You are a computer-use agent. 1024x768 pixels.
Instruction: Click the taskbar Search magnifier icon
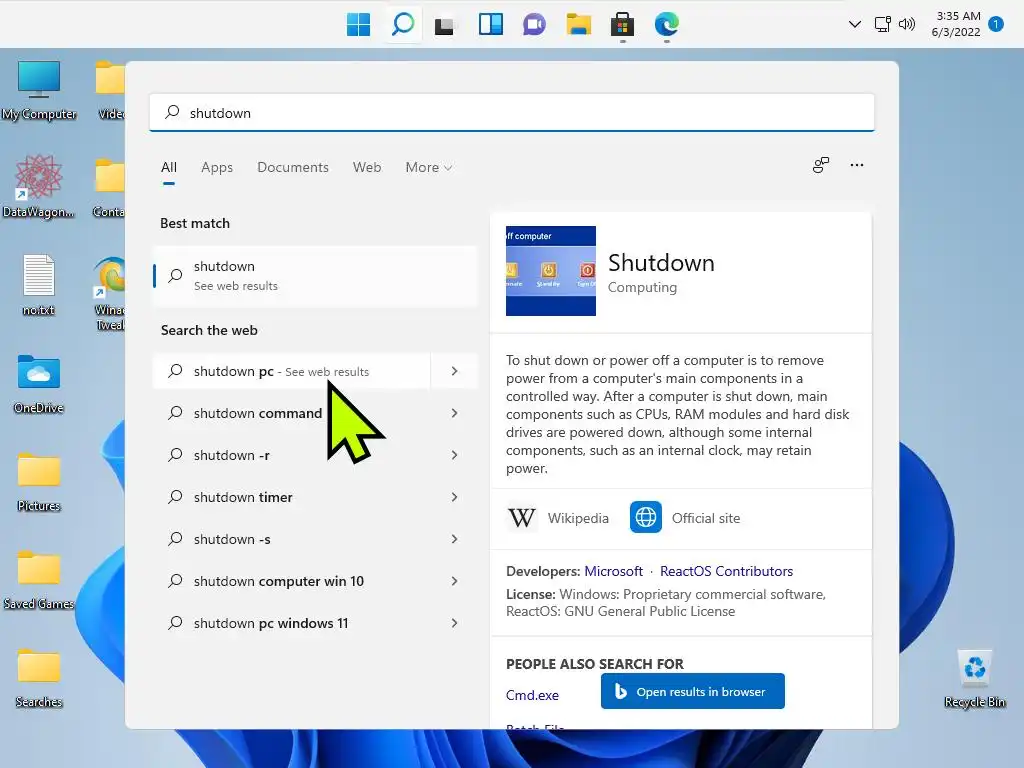[403, 25]
